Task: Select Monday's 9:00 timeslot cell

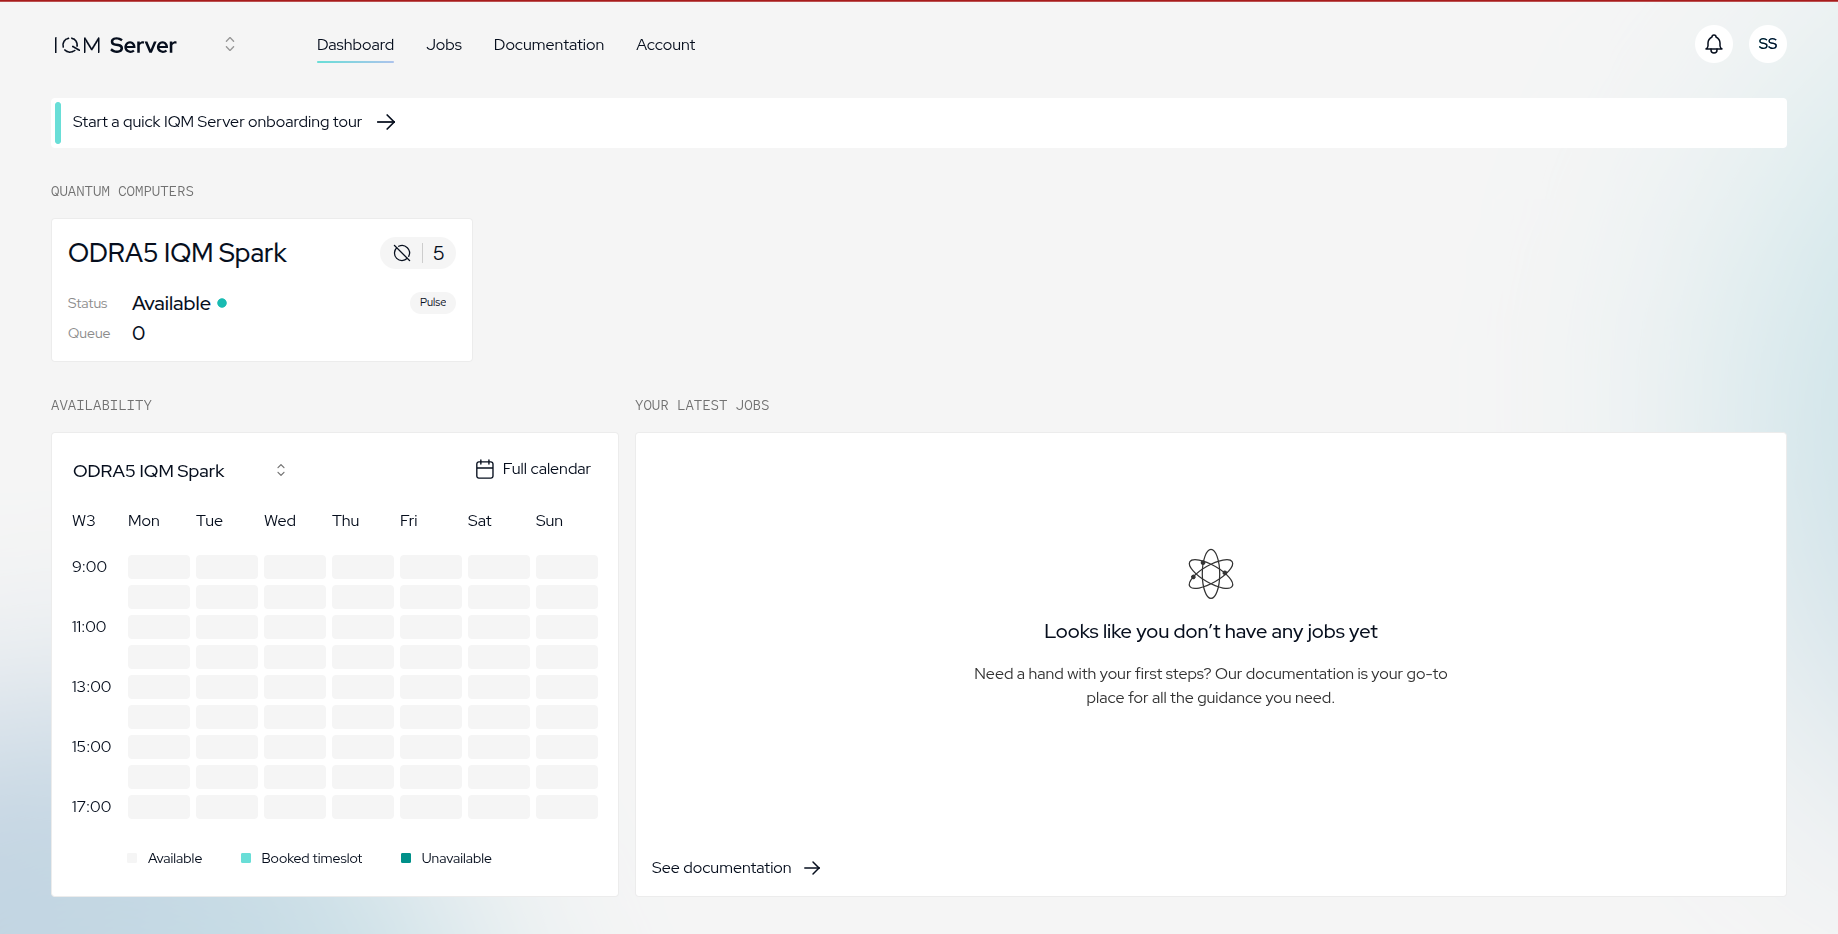Action: pos(158,567)
